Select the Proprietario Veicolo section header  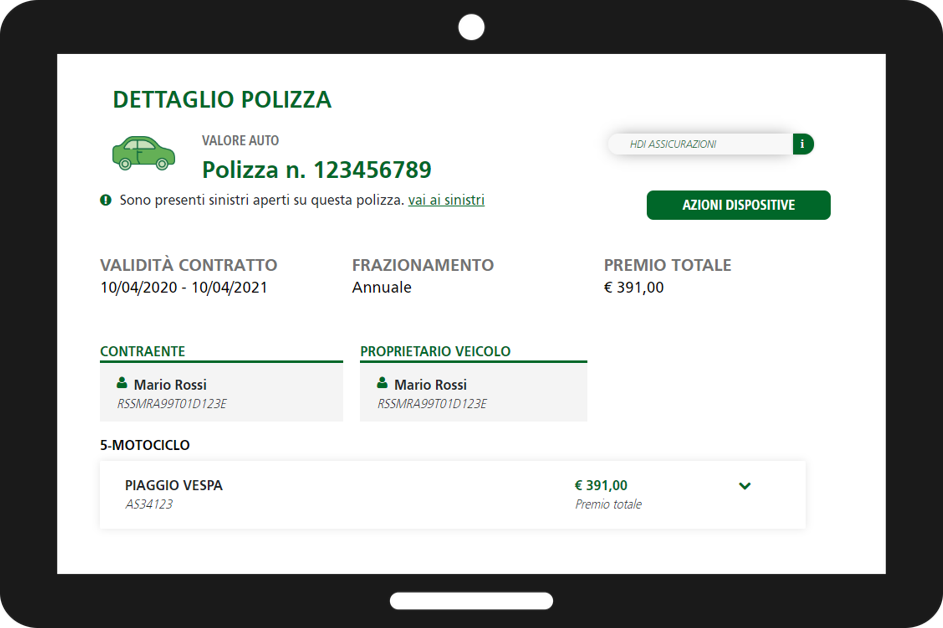pyautogui.click(x=435, y=351)
